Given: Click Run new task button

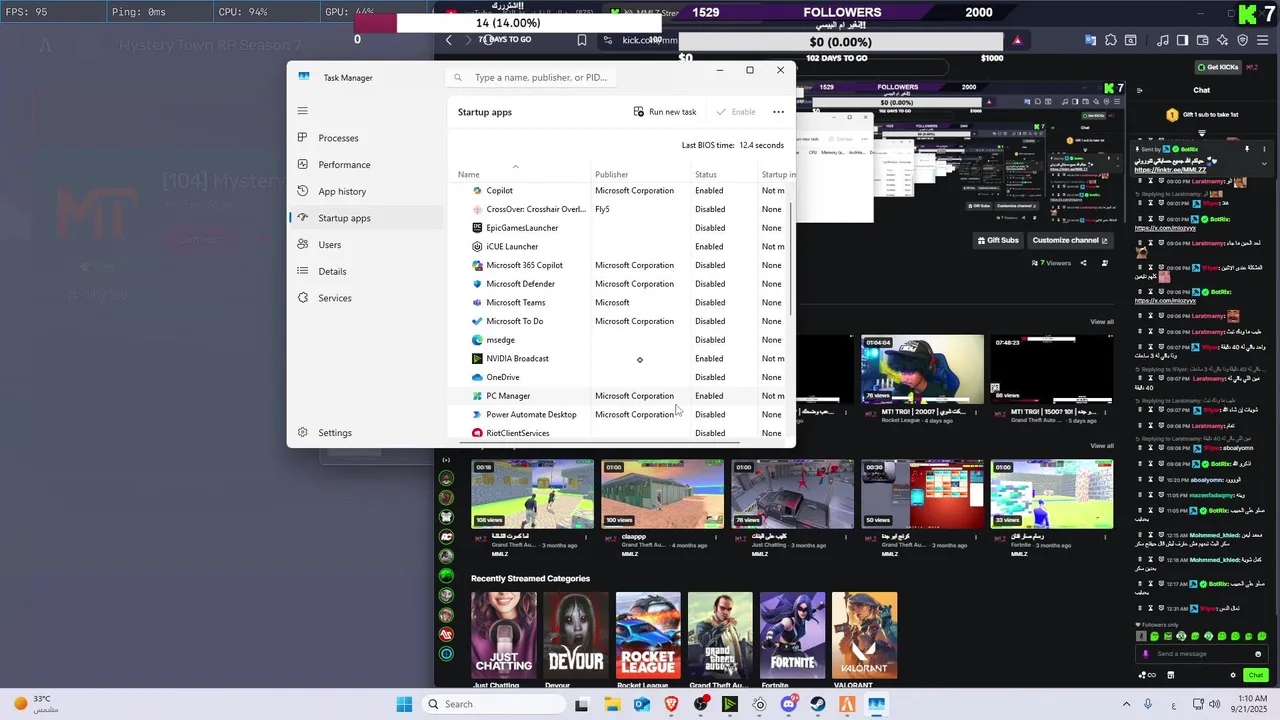Looking at the screenshot, I should point(665,112).
